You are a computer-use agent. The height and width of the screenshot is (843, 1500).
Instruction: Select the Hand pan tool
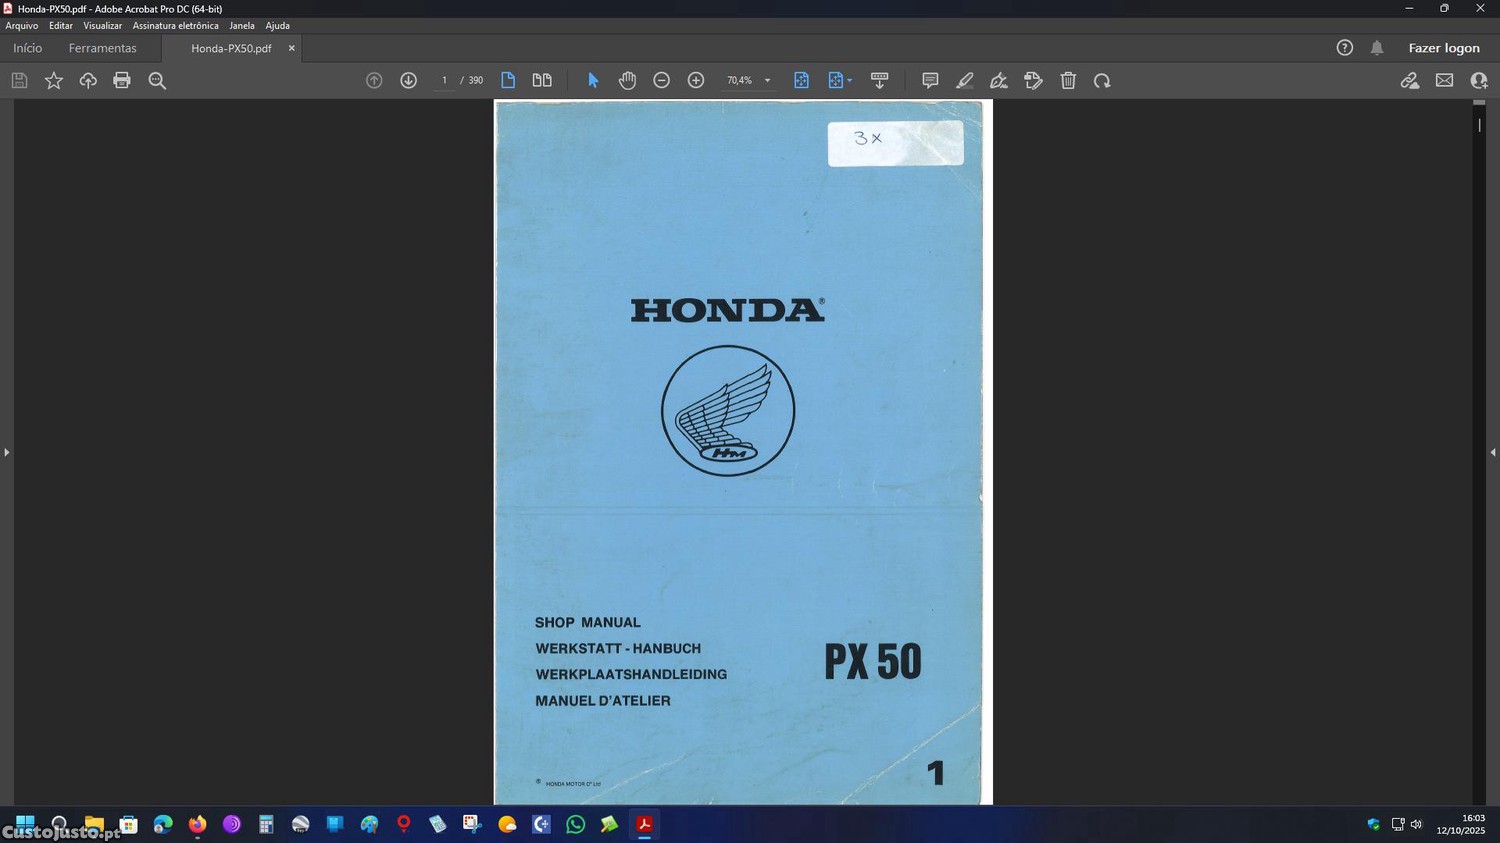pos(627,81)
